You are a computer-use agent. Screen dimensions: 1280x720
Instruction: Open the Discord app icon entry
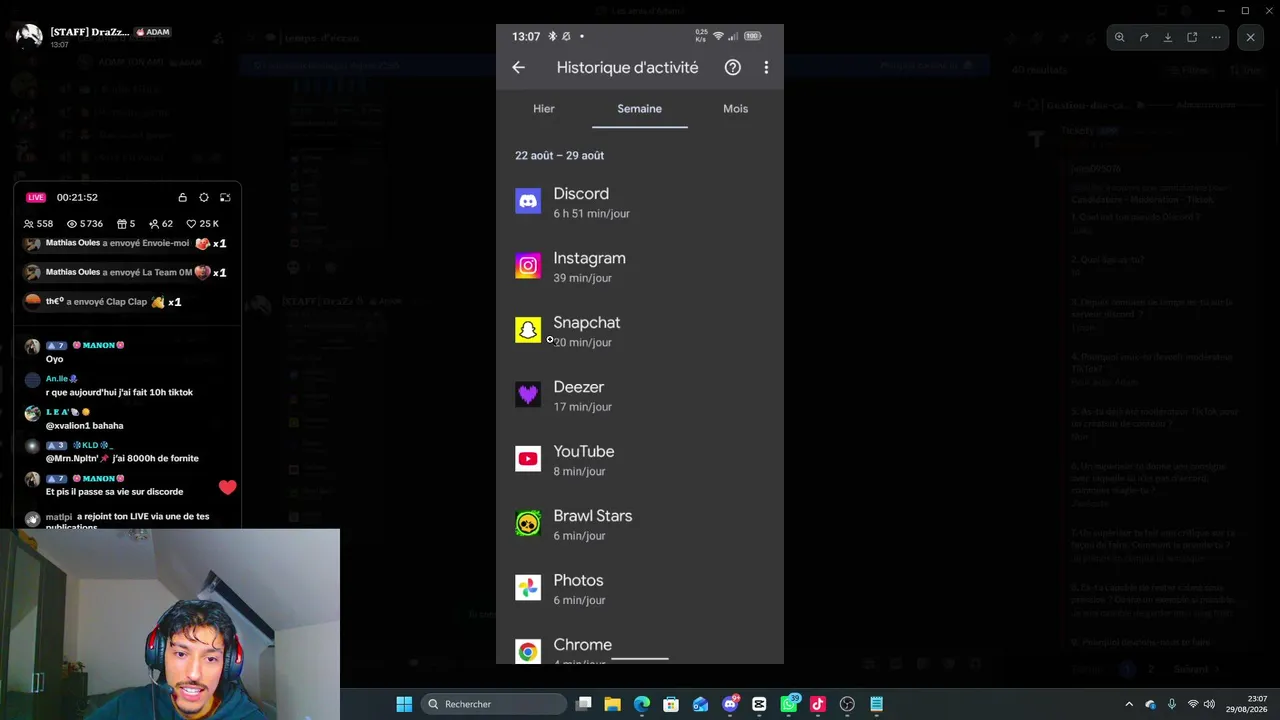[528, 201]
